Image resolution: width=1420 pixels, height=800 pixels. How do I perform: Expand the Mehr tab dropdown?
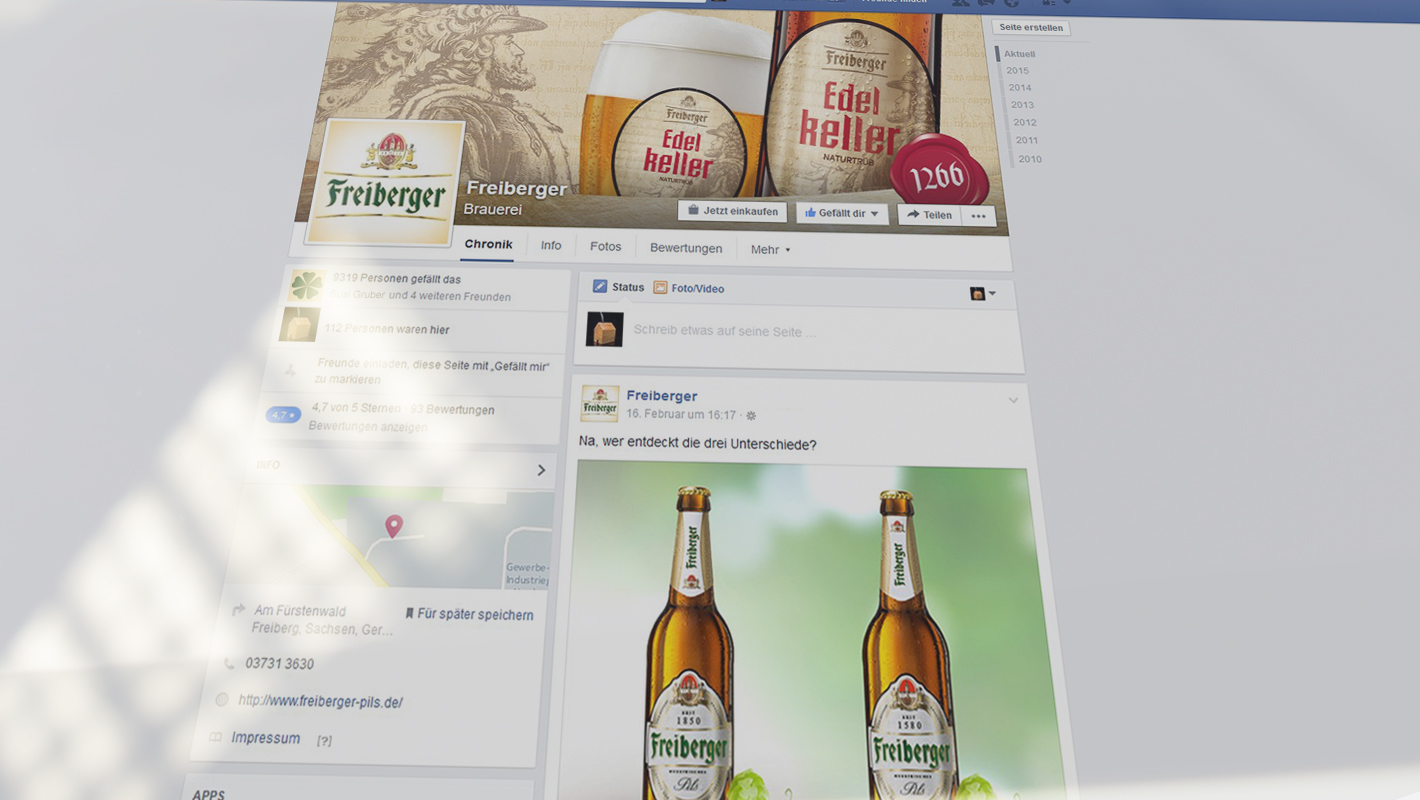(x=770, y=250)
